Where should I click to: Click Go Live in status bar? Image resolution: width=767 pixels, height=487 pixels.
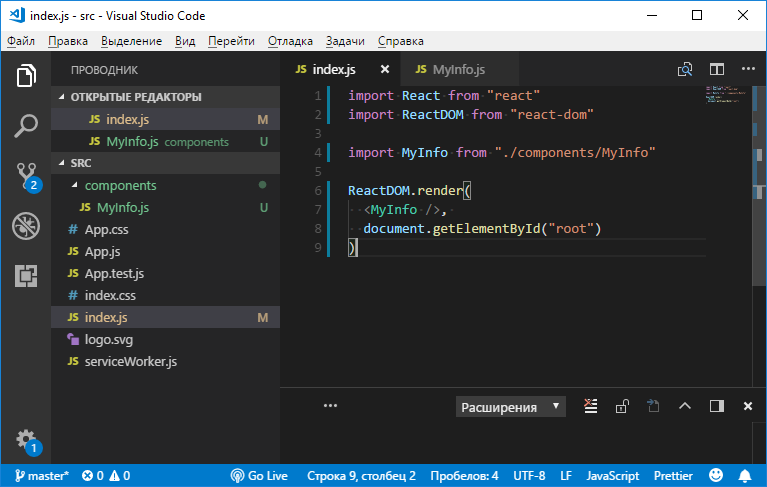tap(259, 475)
